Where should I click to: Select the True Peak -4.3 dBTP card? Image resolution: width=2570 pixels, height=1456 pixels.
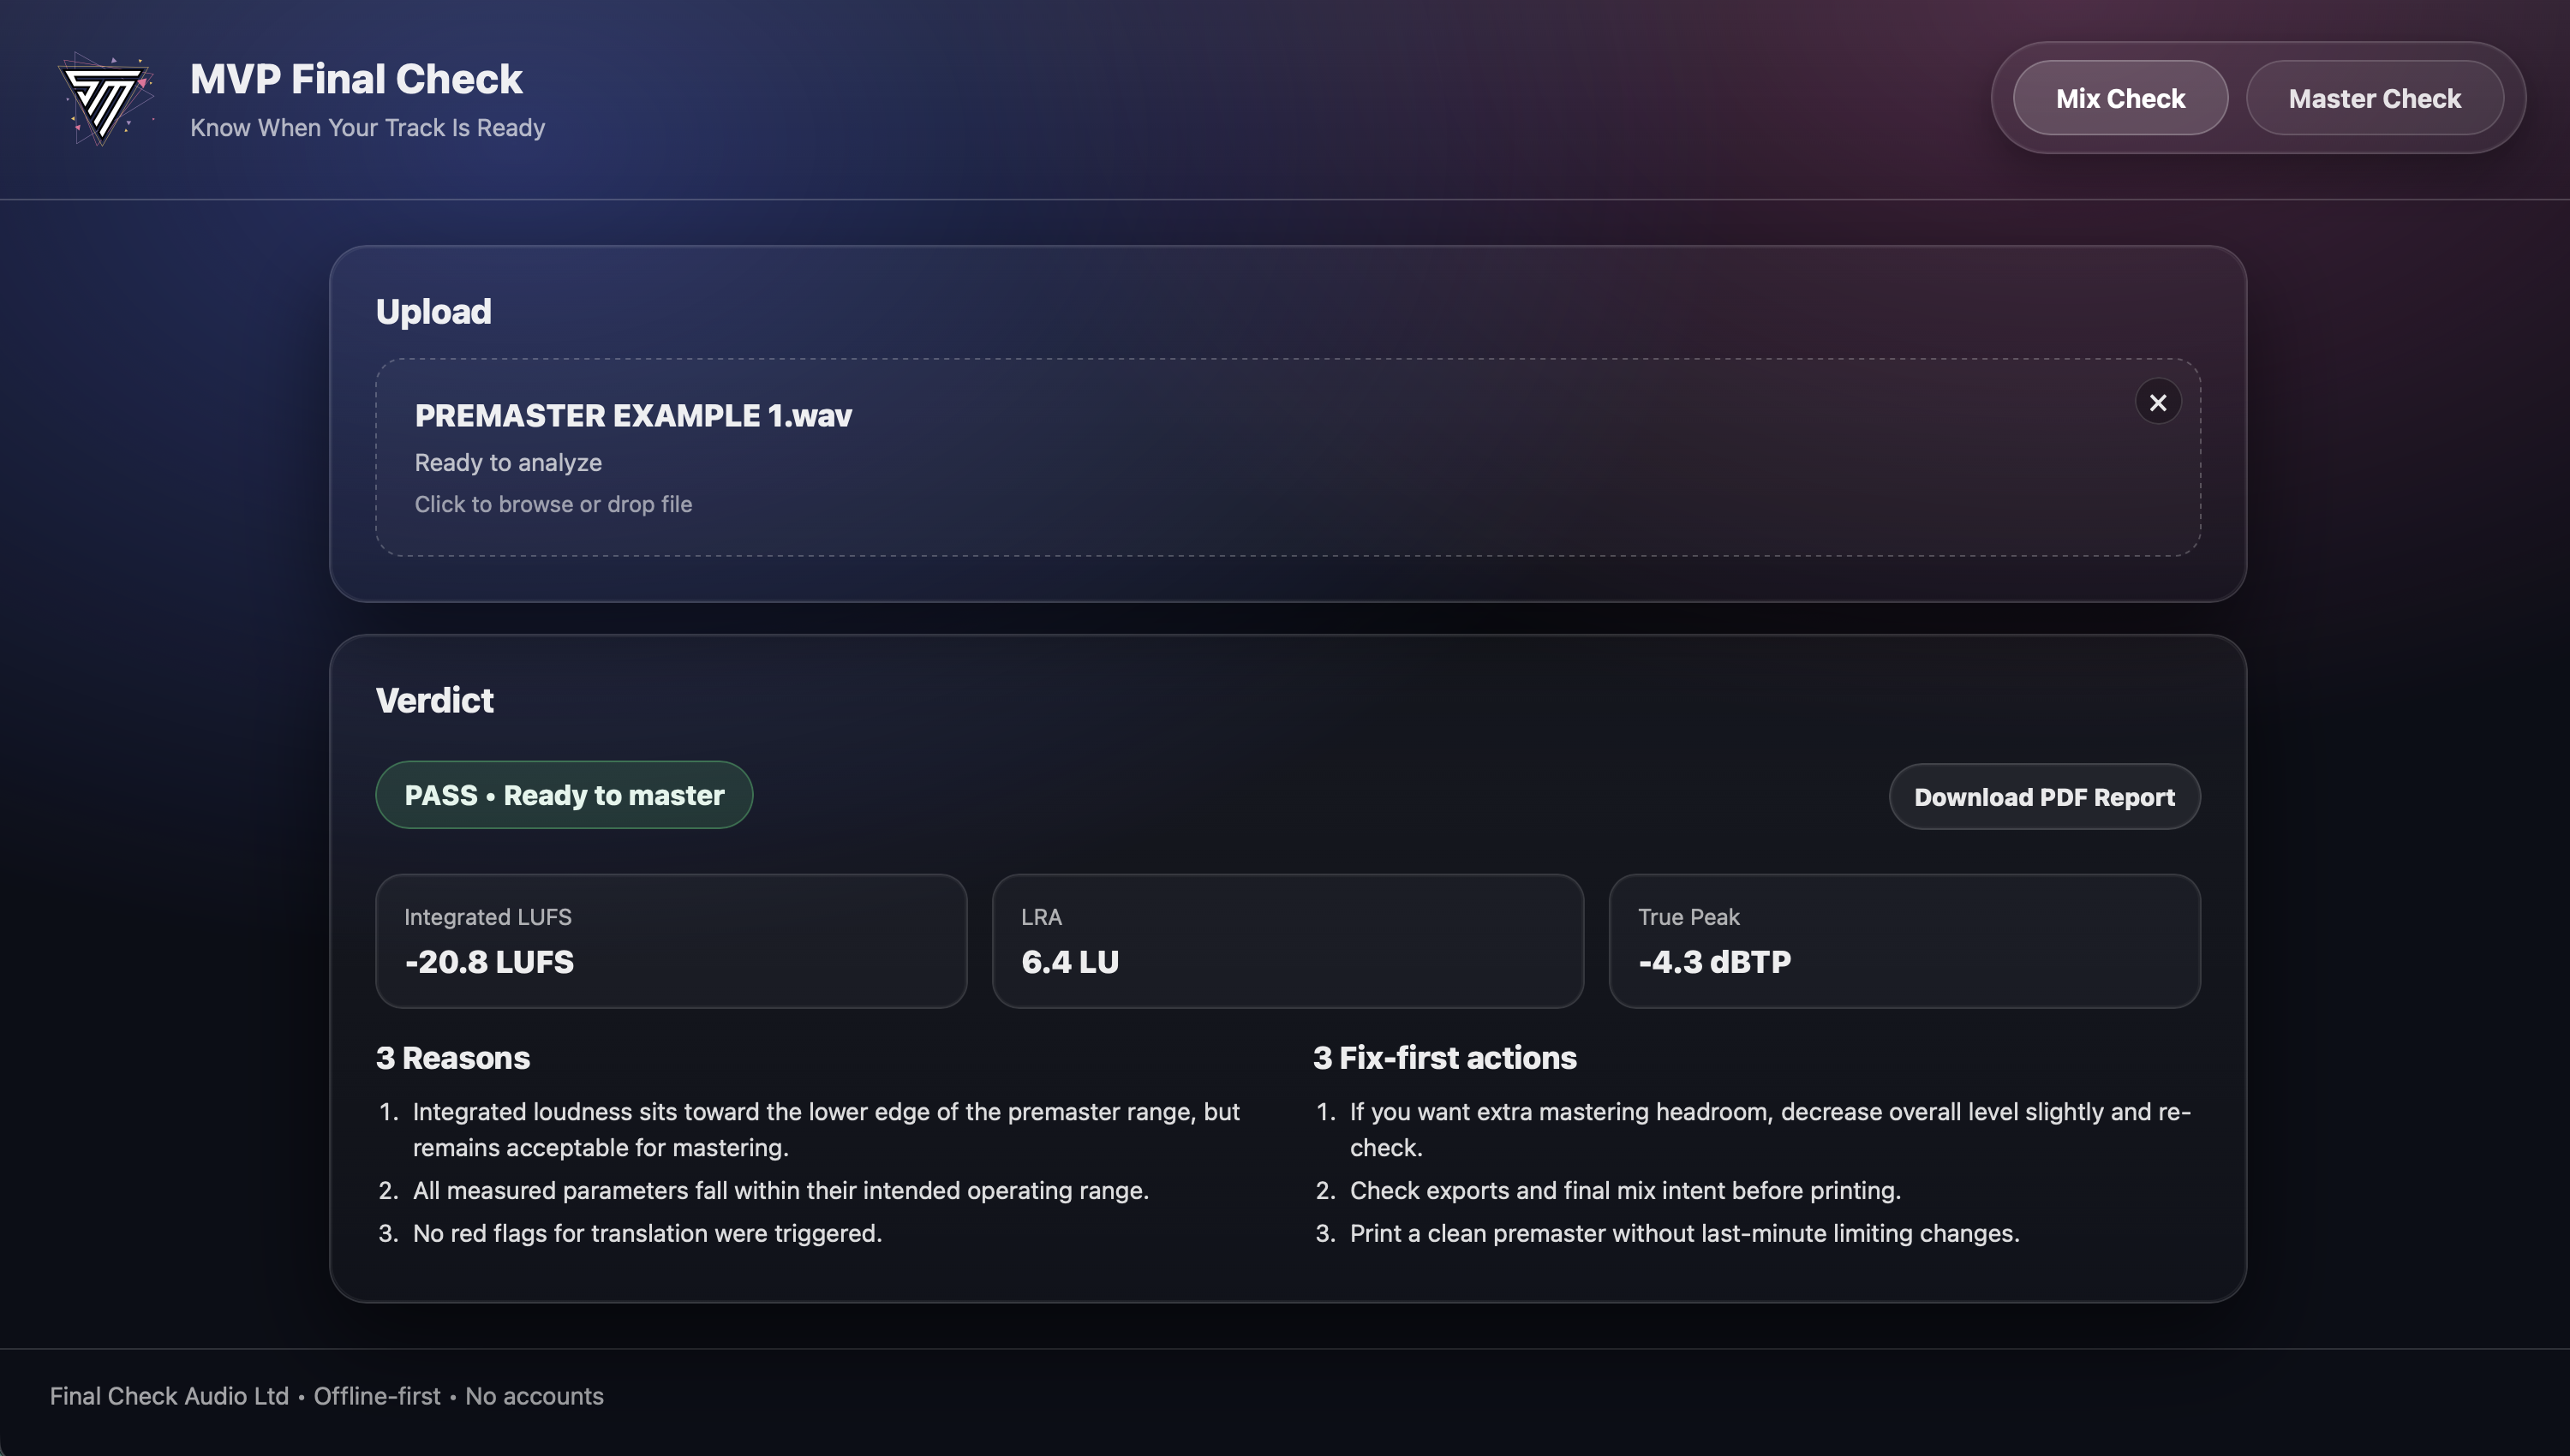[x=1903, y=941]
